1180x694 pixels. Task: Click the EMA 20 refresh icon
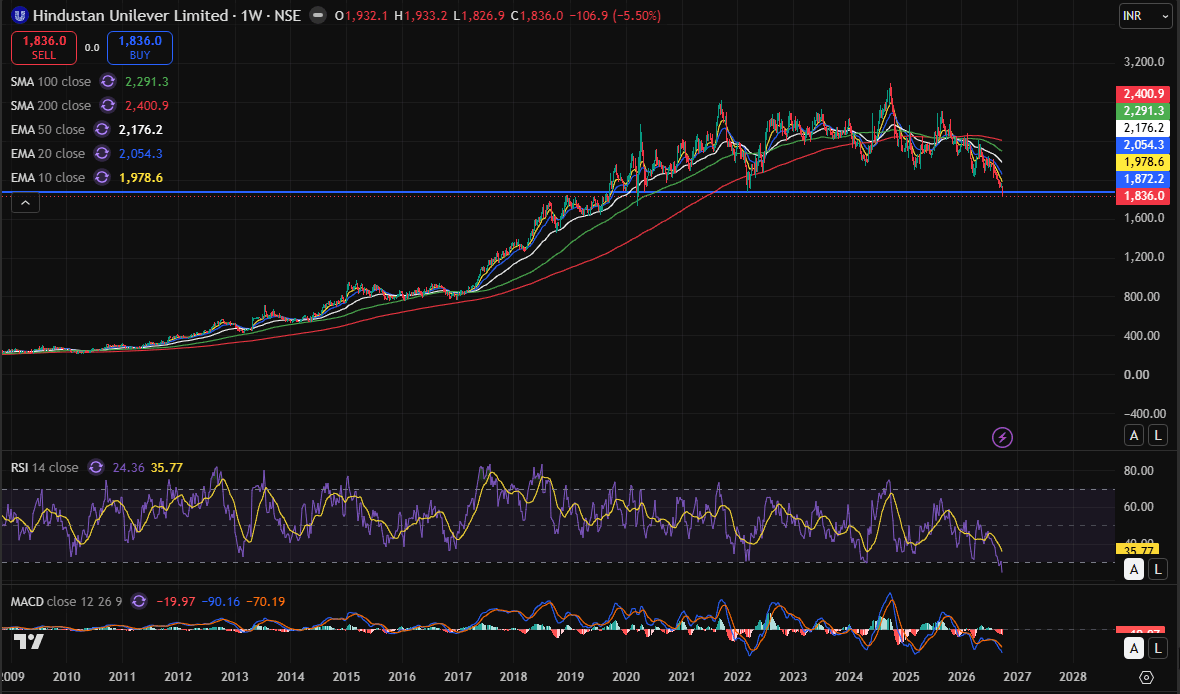point(102,154)
